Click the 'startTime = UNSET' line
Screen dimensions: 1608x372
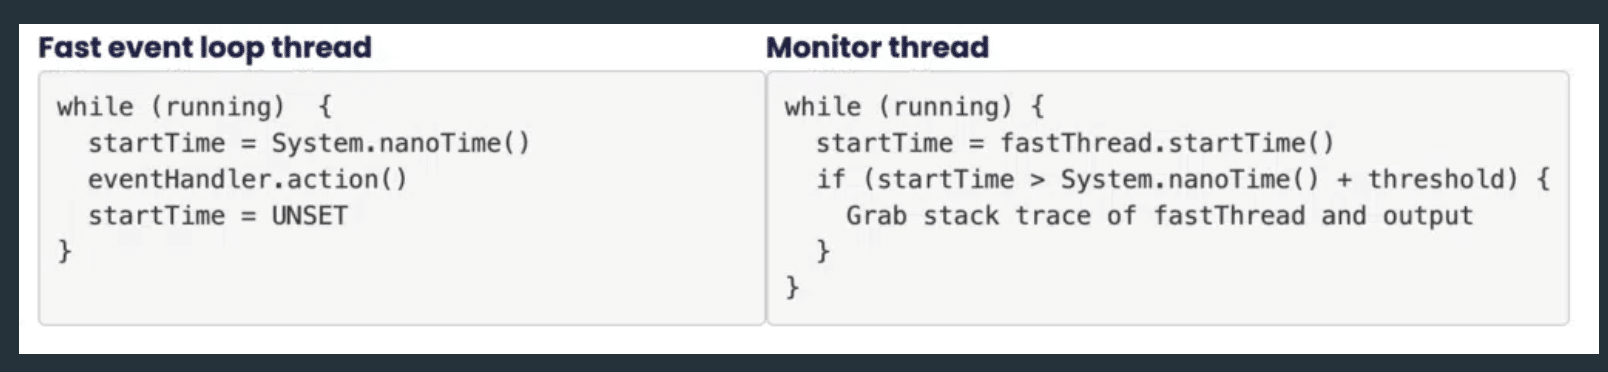click(218, 215)
